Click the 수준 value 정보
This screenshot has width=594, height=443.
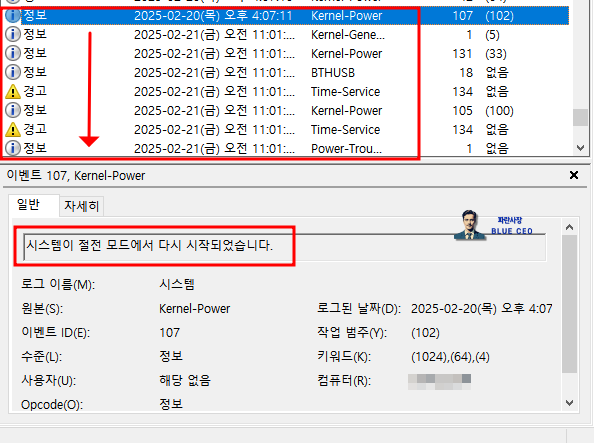[x=171, y=356]
